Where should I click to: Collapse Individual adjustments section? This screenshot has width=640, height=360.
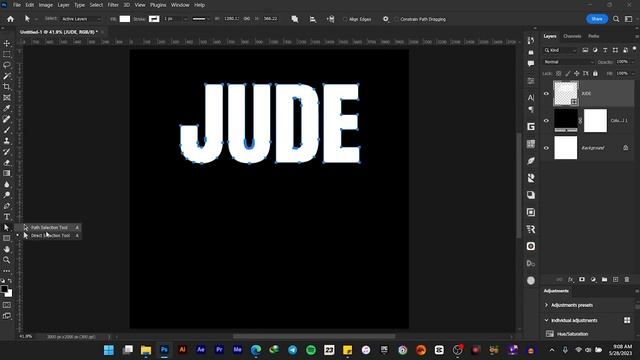[x=547, y=320]
